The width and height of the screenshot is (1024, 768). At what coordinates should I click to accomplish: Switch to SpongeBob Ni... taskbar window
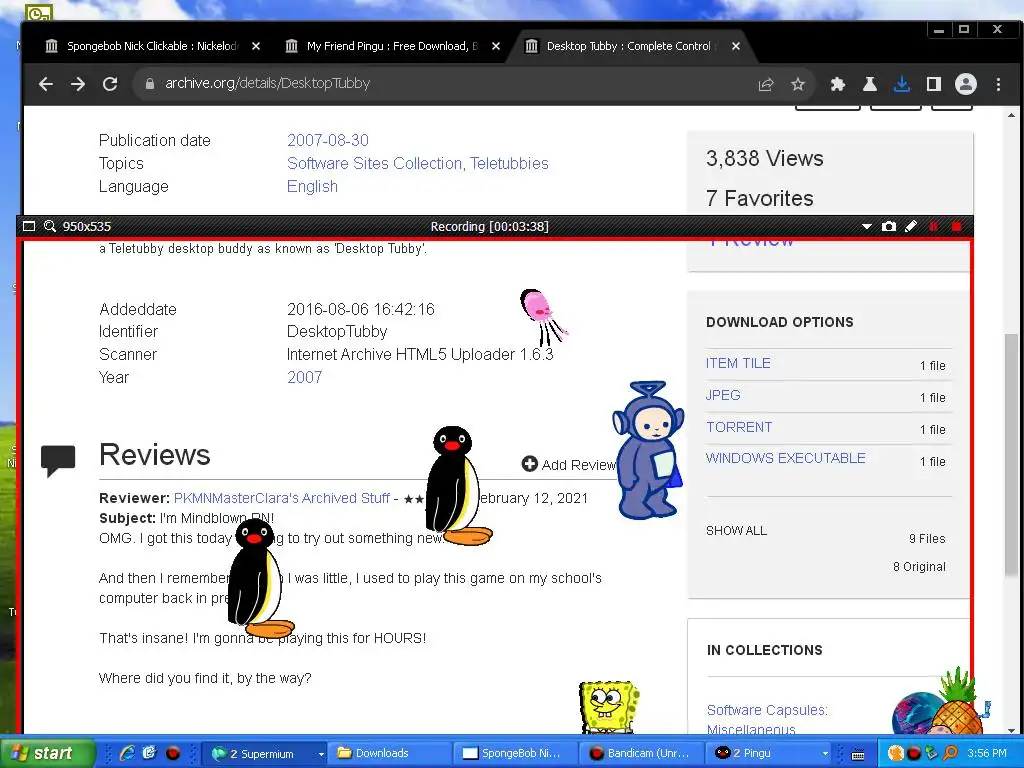tap(513, 754)
